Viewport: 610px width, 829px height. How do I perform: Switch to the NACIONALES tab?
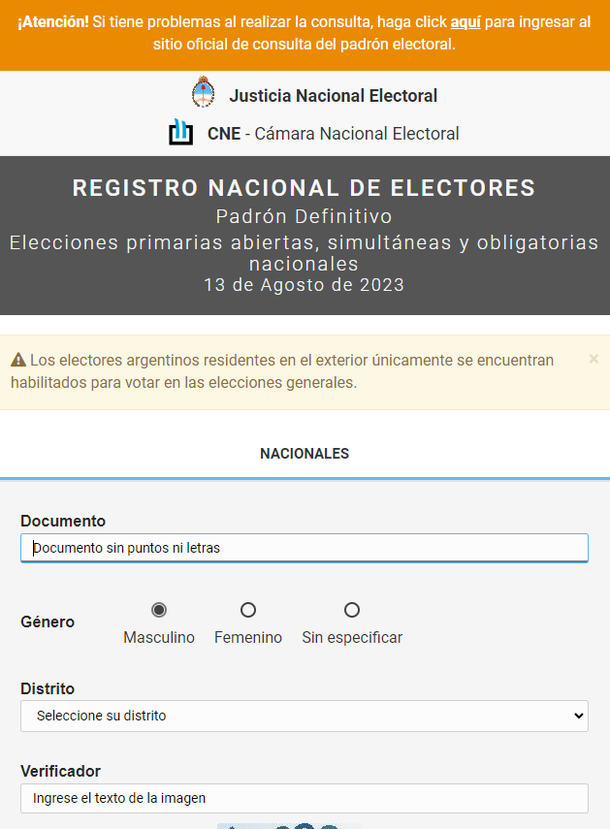tap(304, 454)
